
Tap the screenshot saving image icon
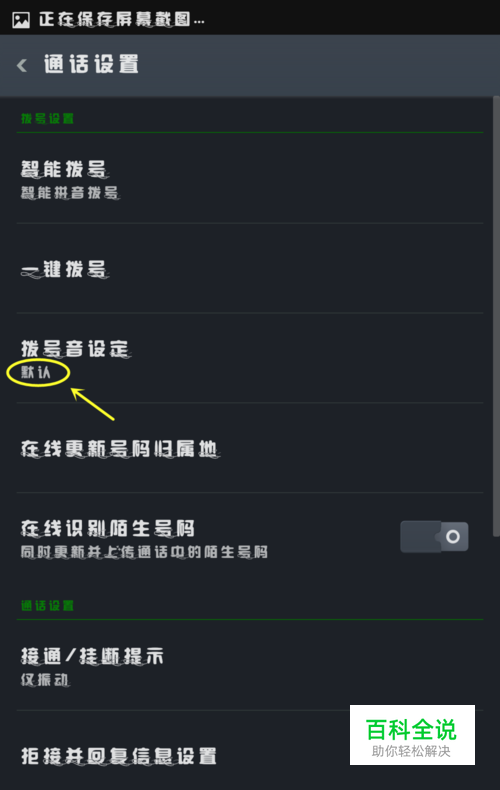21,20
